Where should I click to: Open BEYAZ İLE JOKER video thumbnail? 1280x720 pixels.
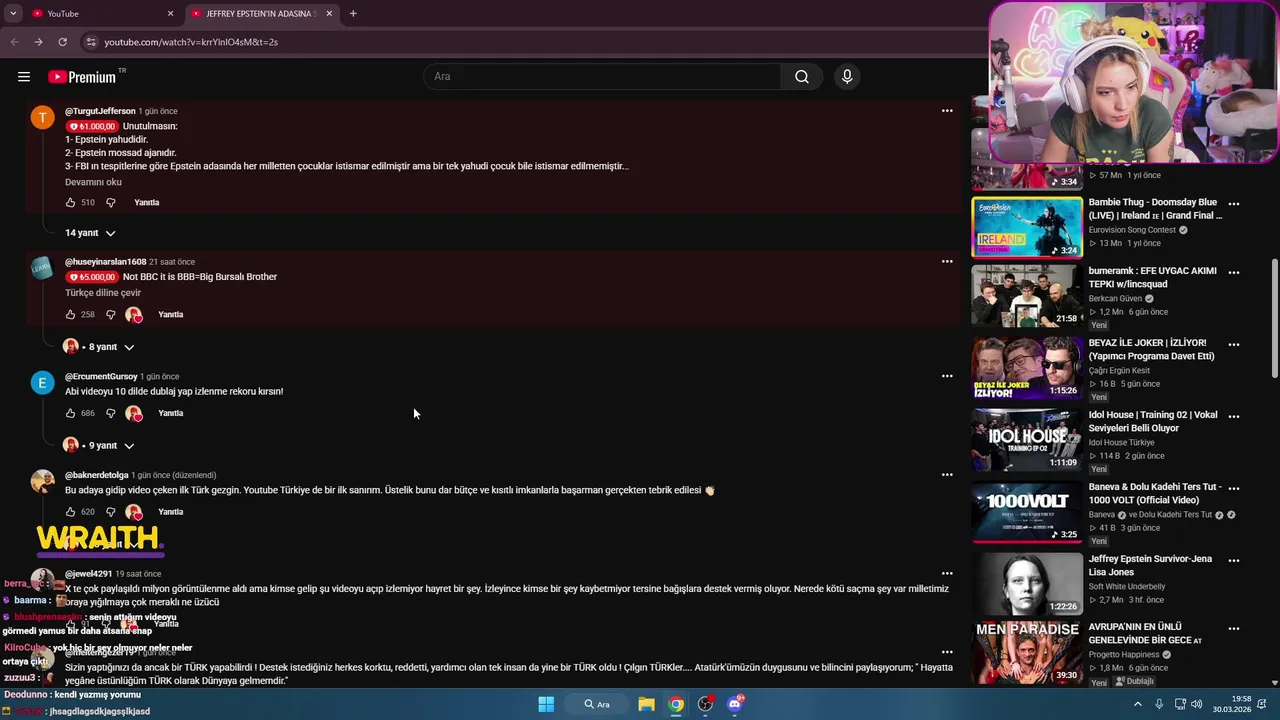pos(1027,368)
